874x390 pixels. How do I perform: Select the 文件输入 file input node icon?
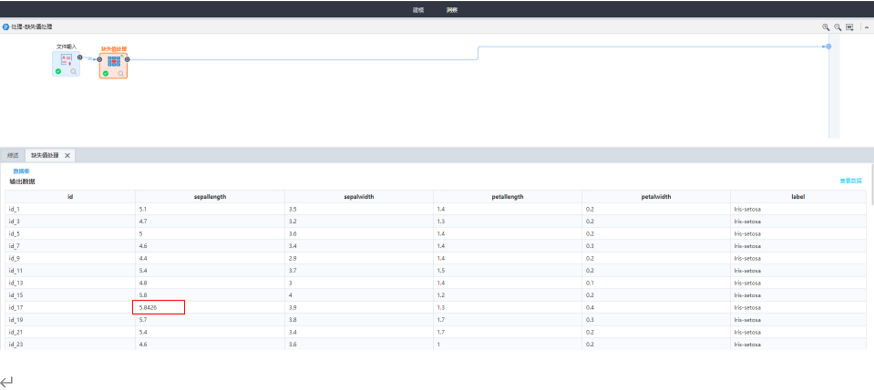(66, 60)
